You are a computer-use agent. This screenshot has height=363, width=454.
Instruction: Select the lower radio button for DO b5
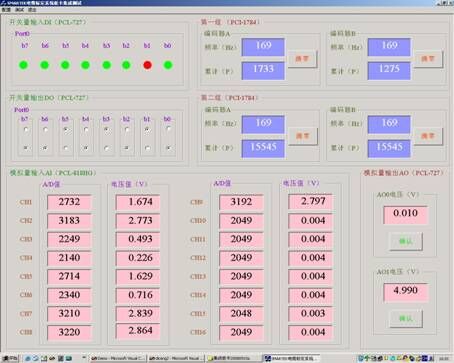(66, 148)
